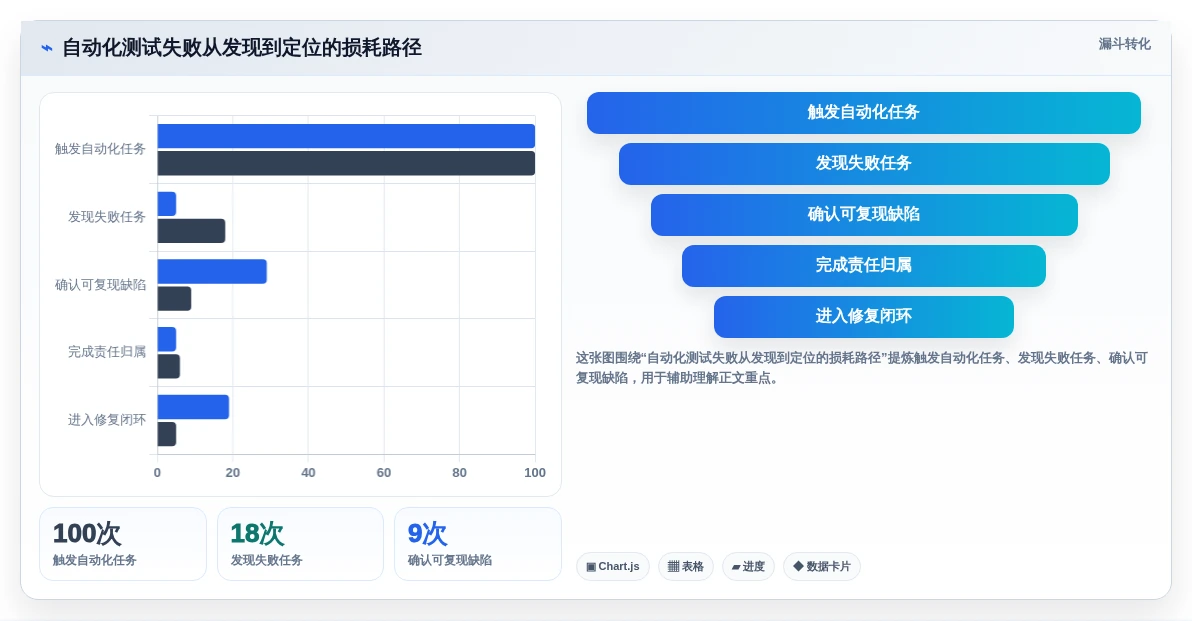Viewport: 1192px width, 621px height.
Task: Click the blue bar for 确认可复现缺陷
Action: coord(212,271)
